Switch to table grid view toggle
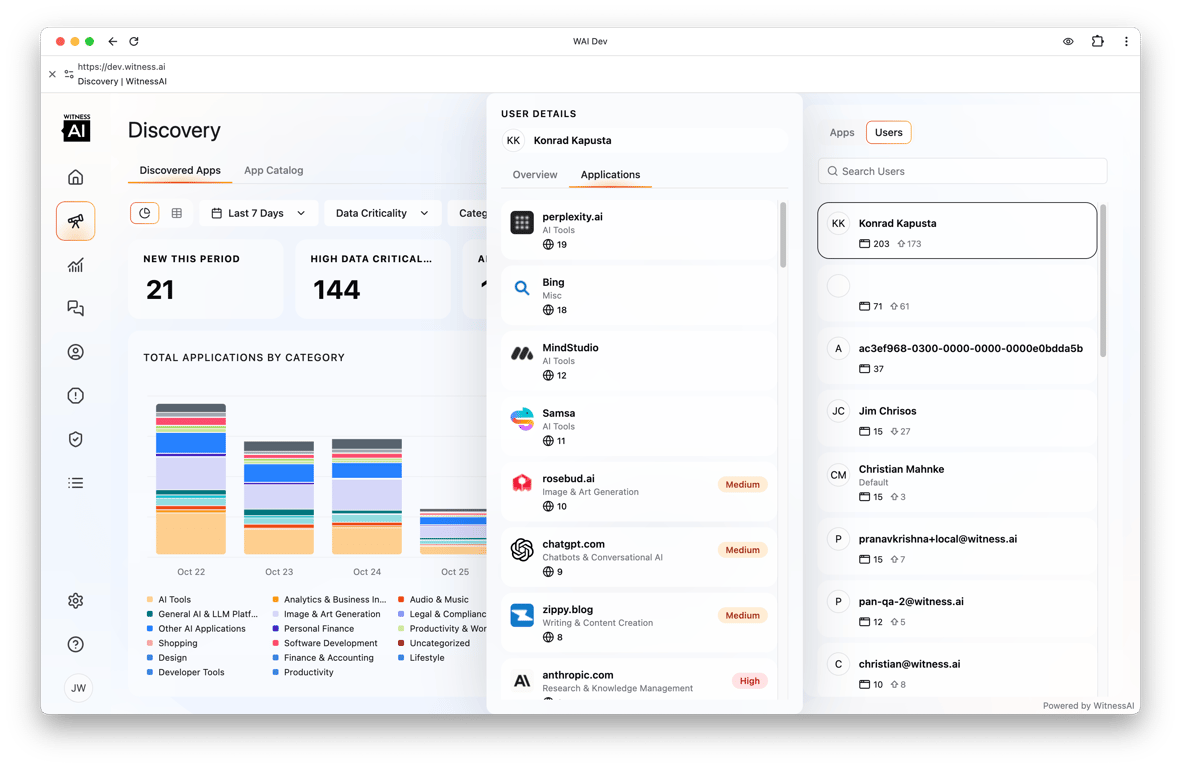 (x=177, y=213)
